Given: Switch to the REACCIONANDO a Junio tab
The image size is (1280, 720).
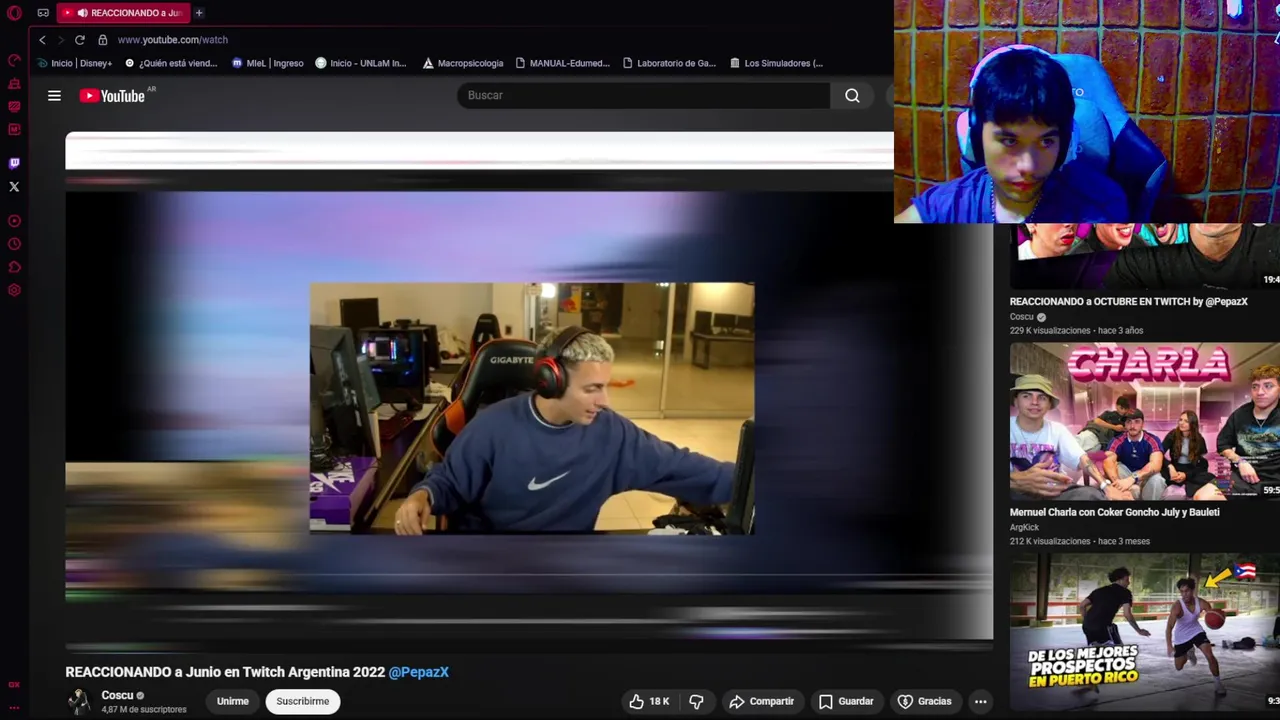Looking at the screenshot, I should [123, 13].
